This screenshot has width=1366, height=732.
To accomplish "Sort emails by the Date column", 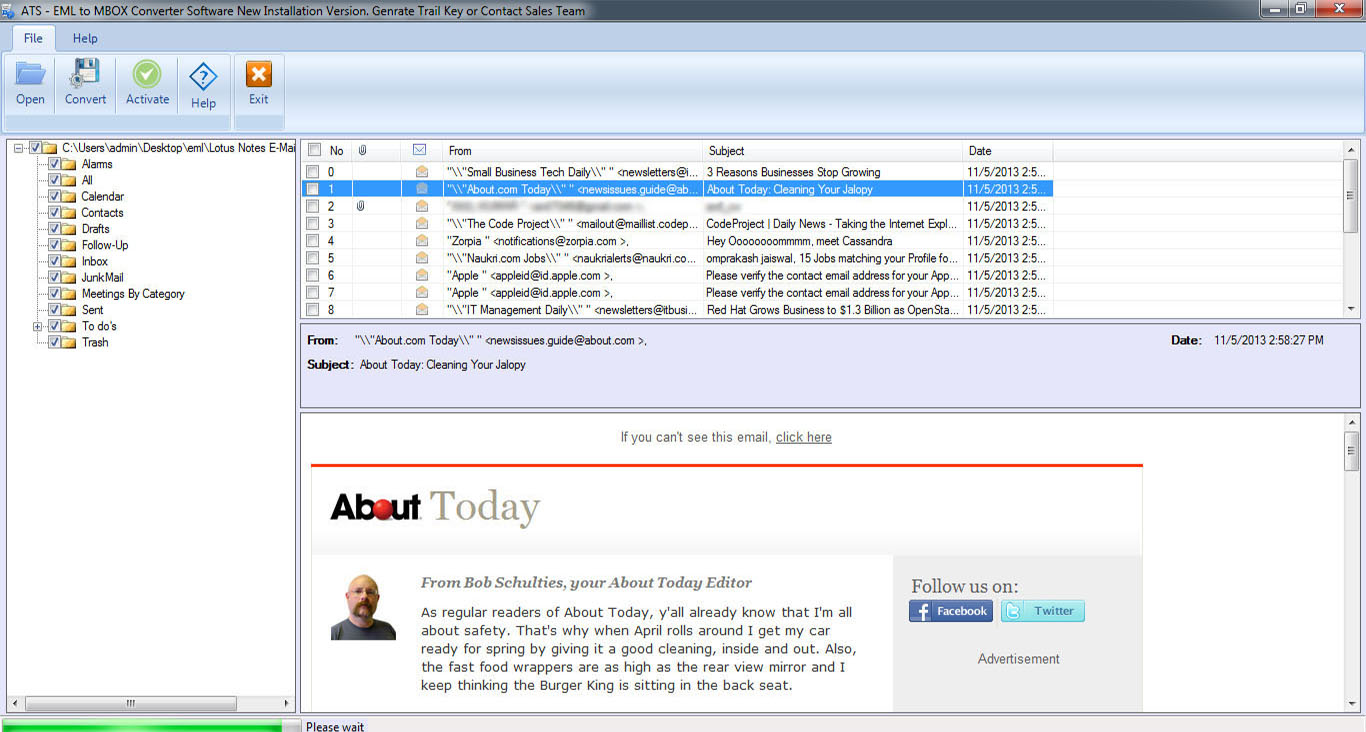I will 1008,150.
